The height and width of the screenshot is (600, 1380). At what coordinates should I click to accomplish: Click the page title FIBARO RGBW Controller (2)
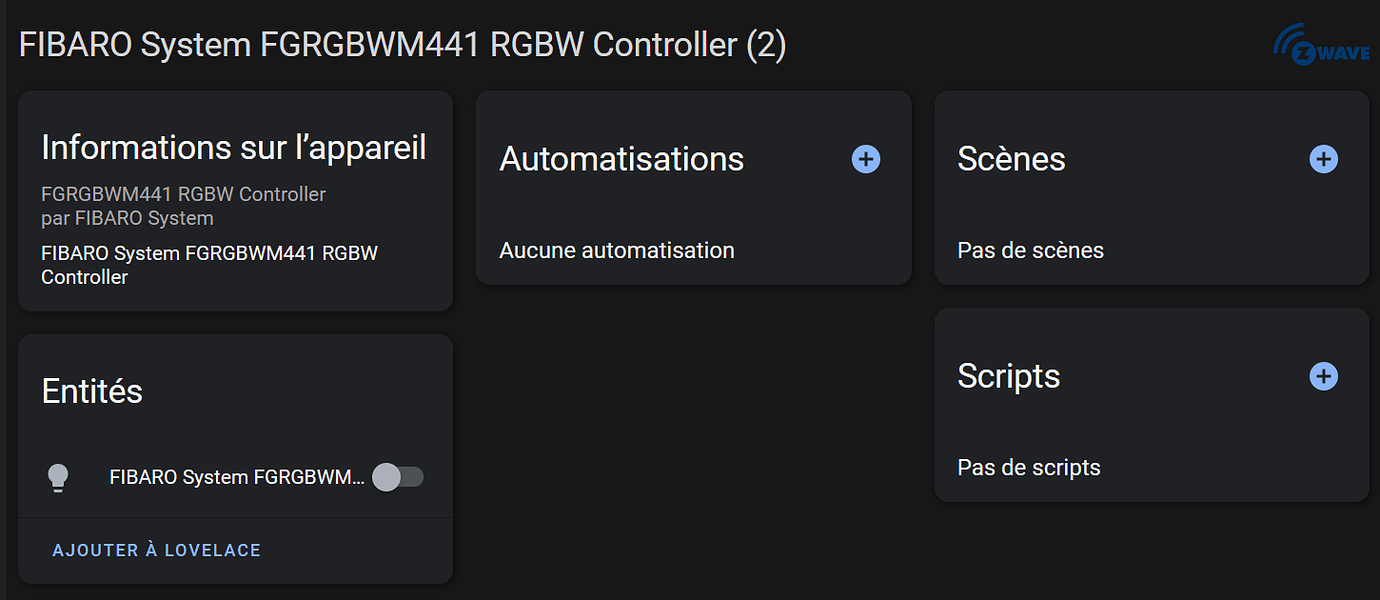(402, 45)
